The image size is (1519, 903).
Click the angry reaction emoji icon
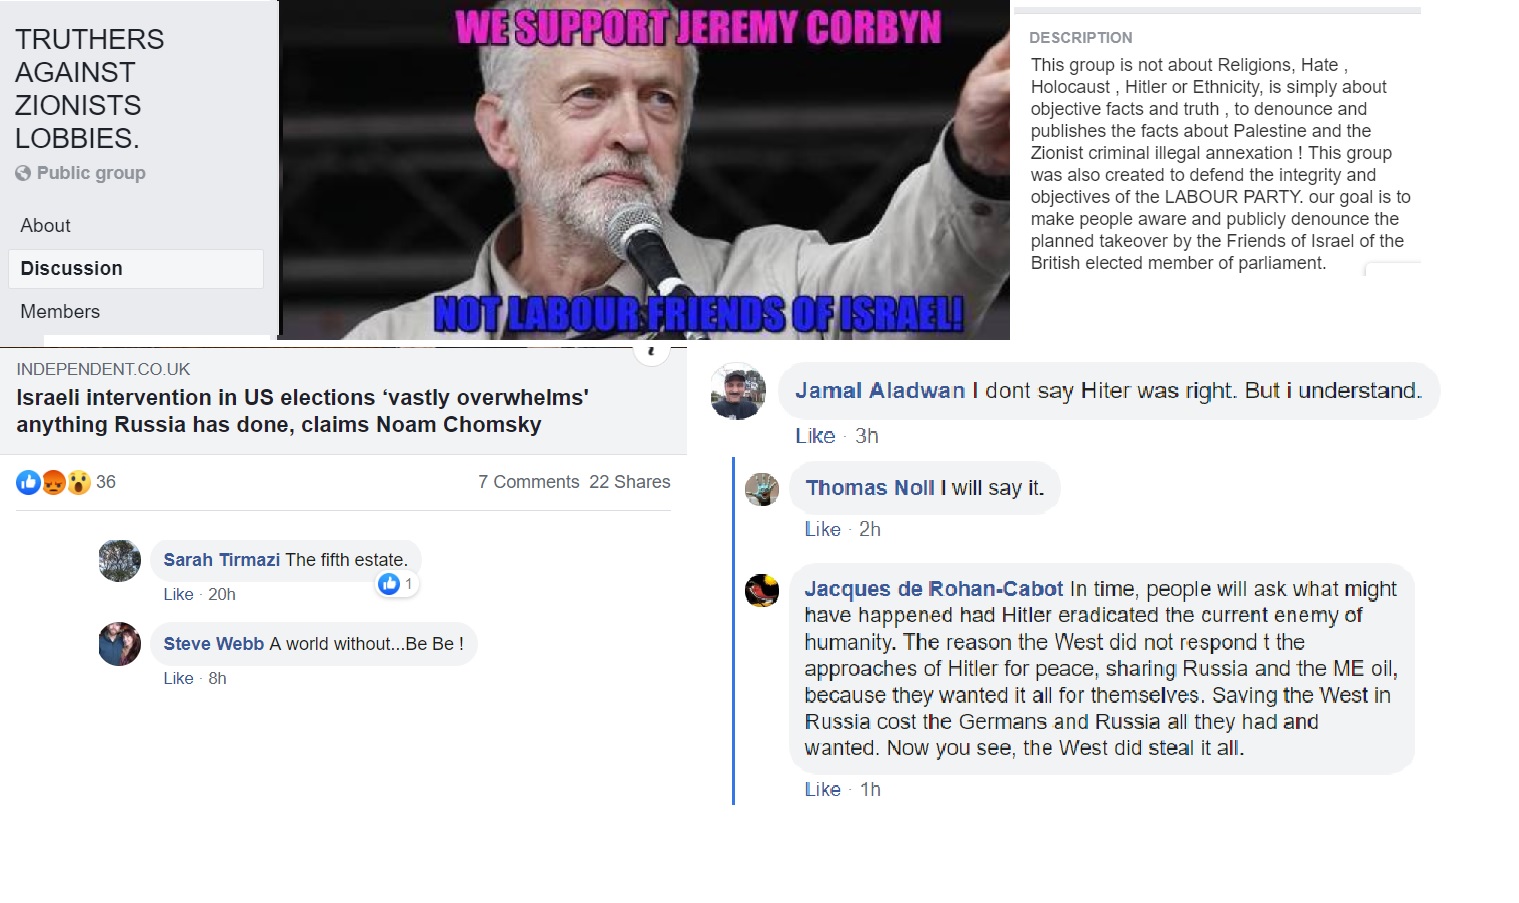[53, 483]
